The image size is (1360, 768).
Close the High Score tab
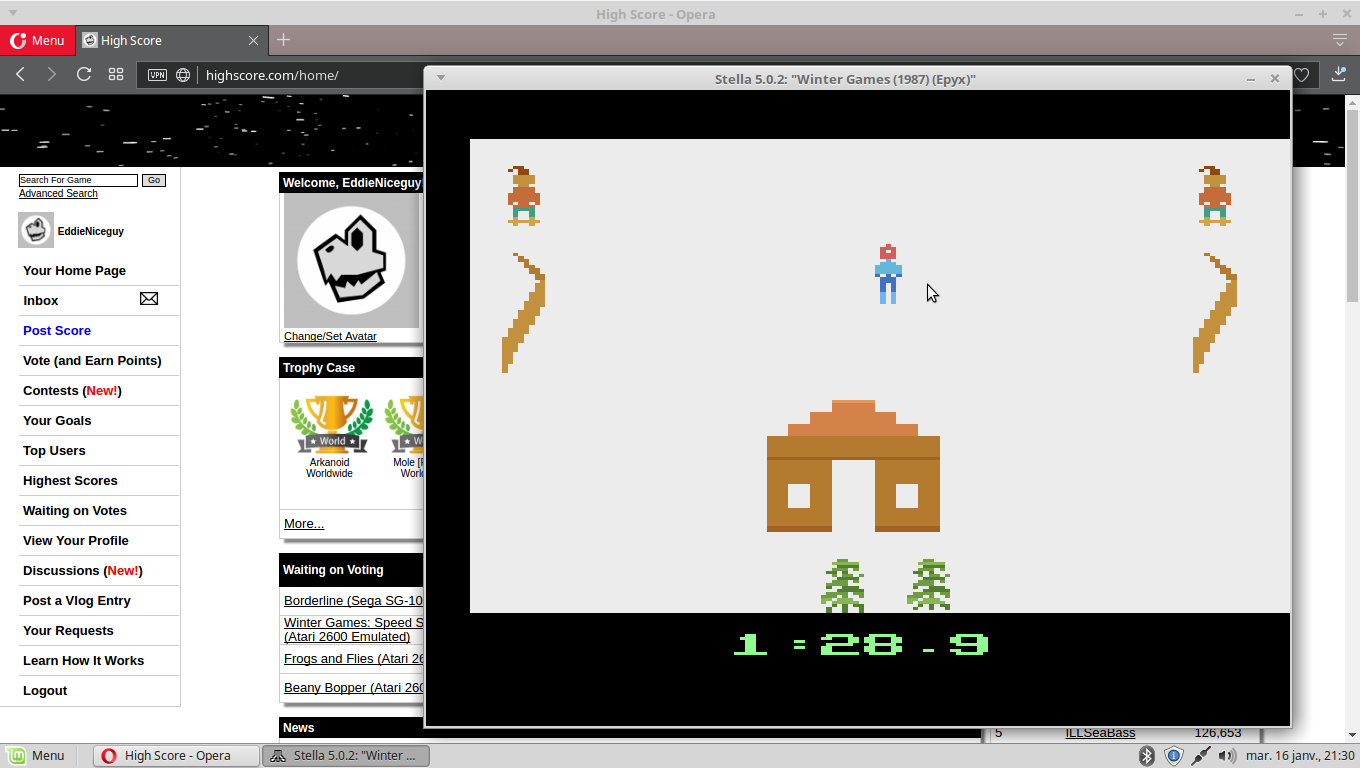coord(253,41)
